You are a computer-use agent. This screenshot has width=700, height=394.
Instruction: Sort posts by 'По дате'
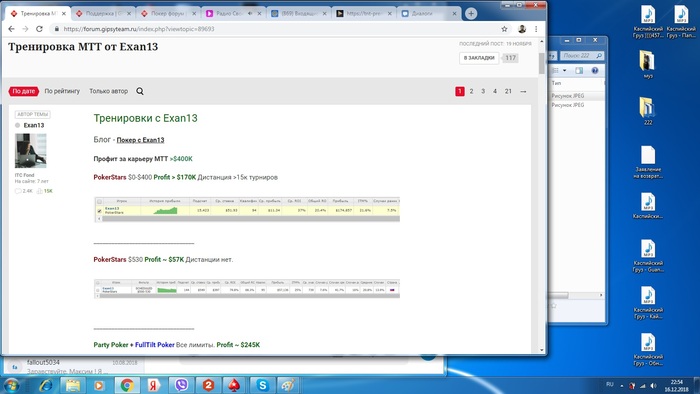[x=24, y=91]
